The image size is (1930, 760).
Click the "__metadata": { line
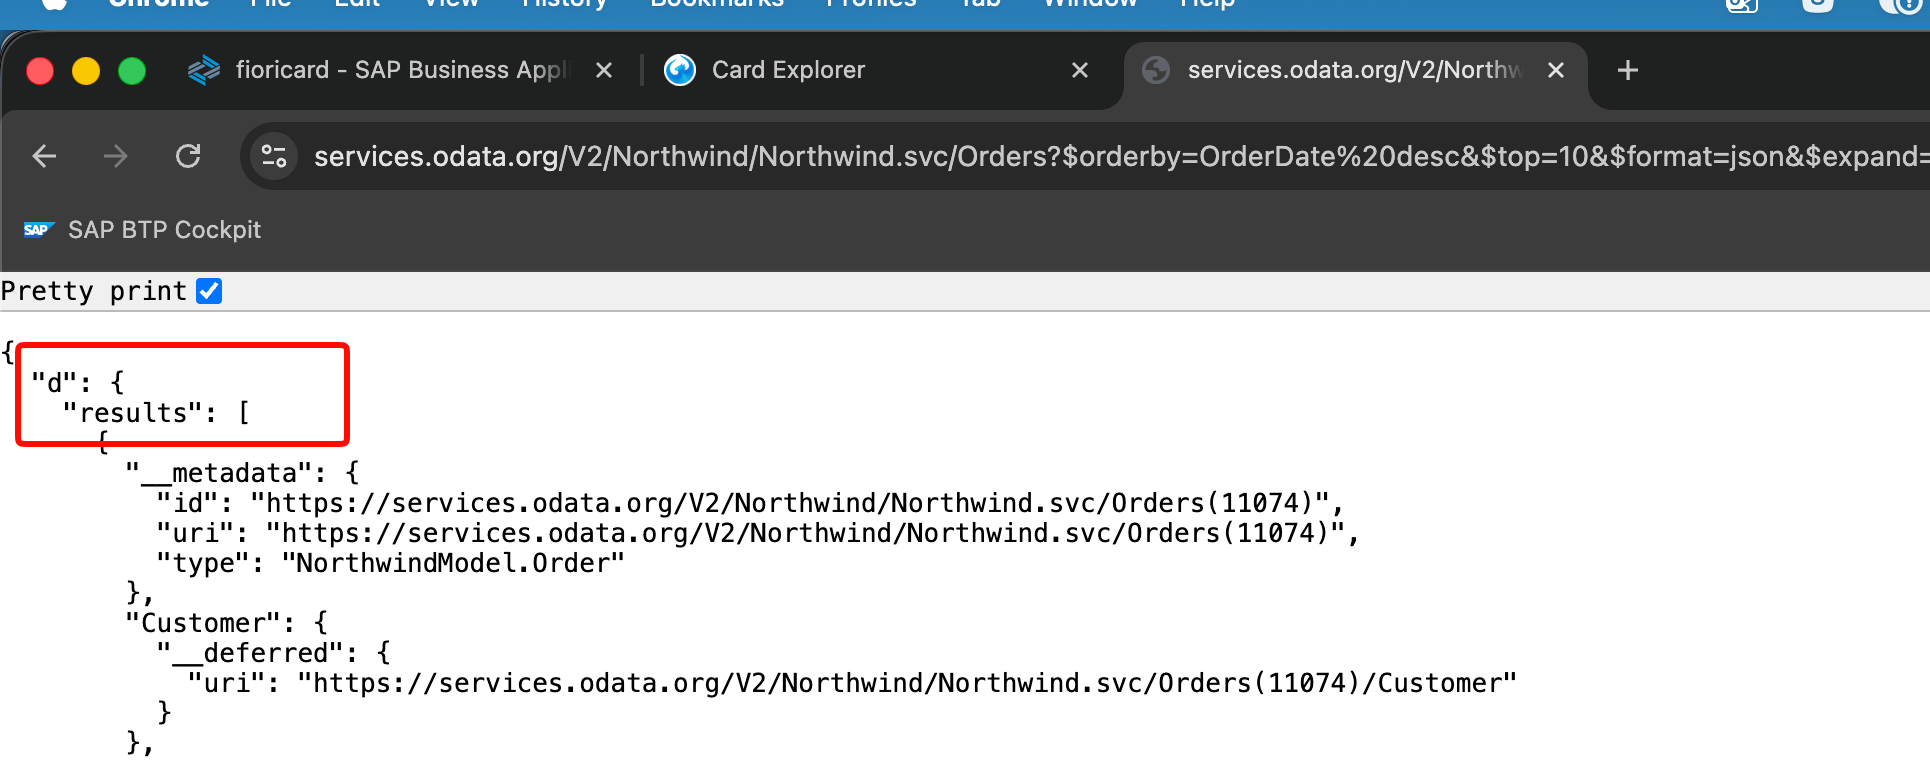[242, 473]
